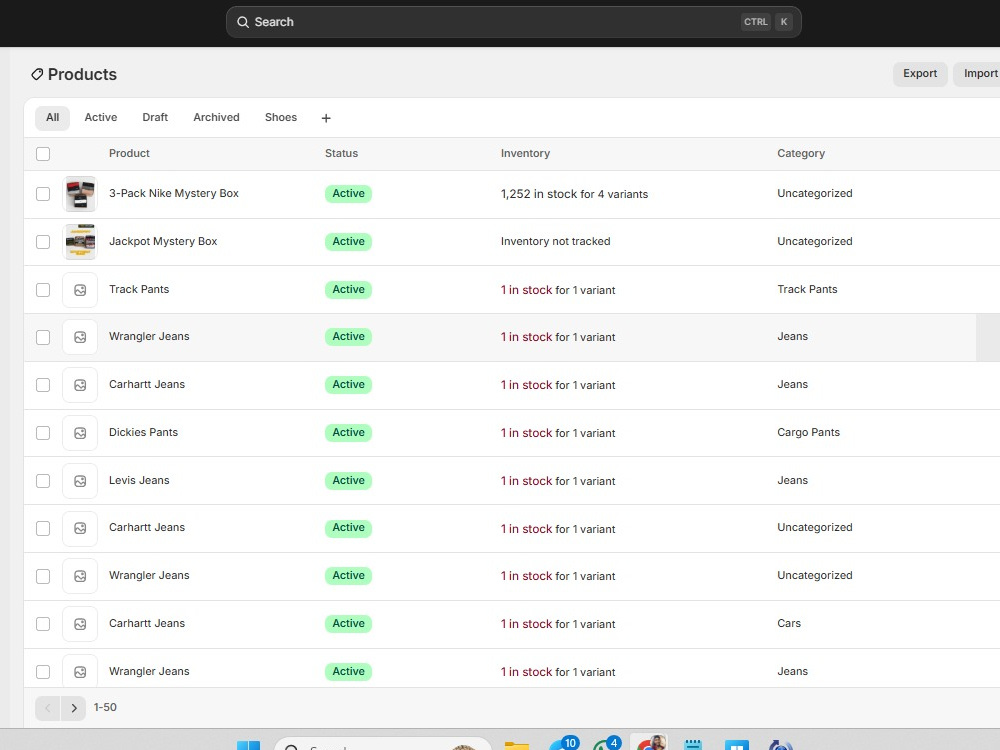Click the Dickies Pants inventory cell

coord(557,433)
